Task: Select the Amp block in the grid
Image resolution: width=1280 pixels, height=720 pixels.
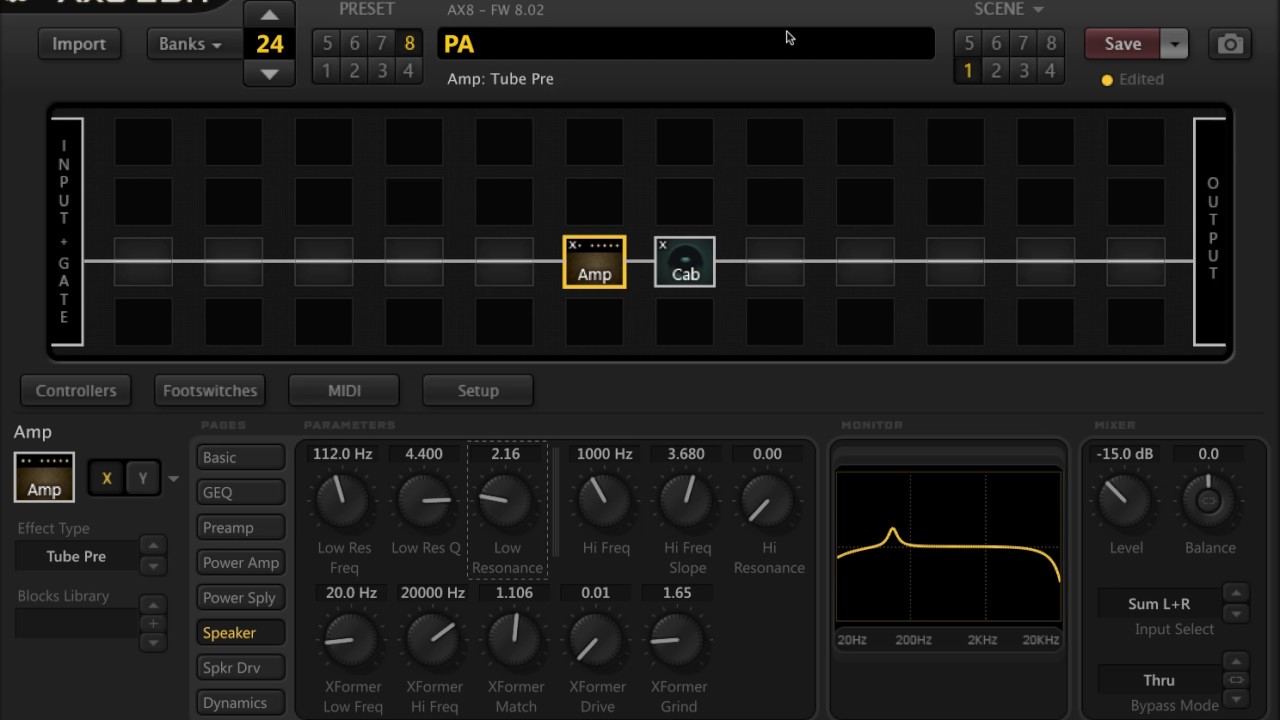Action: [594, 262]
